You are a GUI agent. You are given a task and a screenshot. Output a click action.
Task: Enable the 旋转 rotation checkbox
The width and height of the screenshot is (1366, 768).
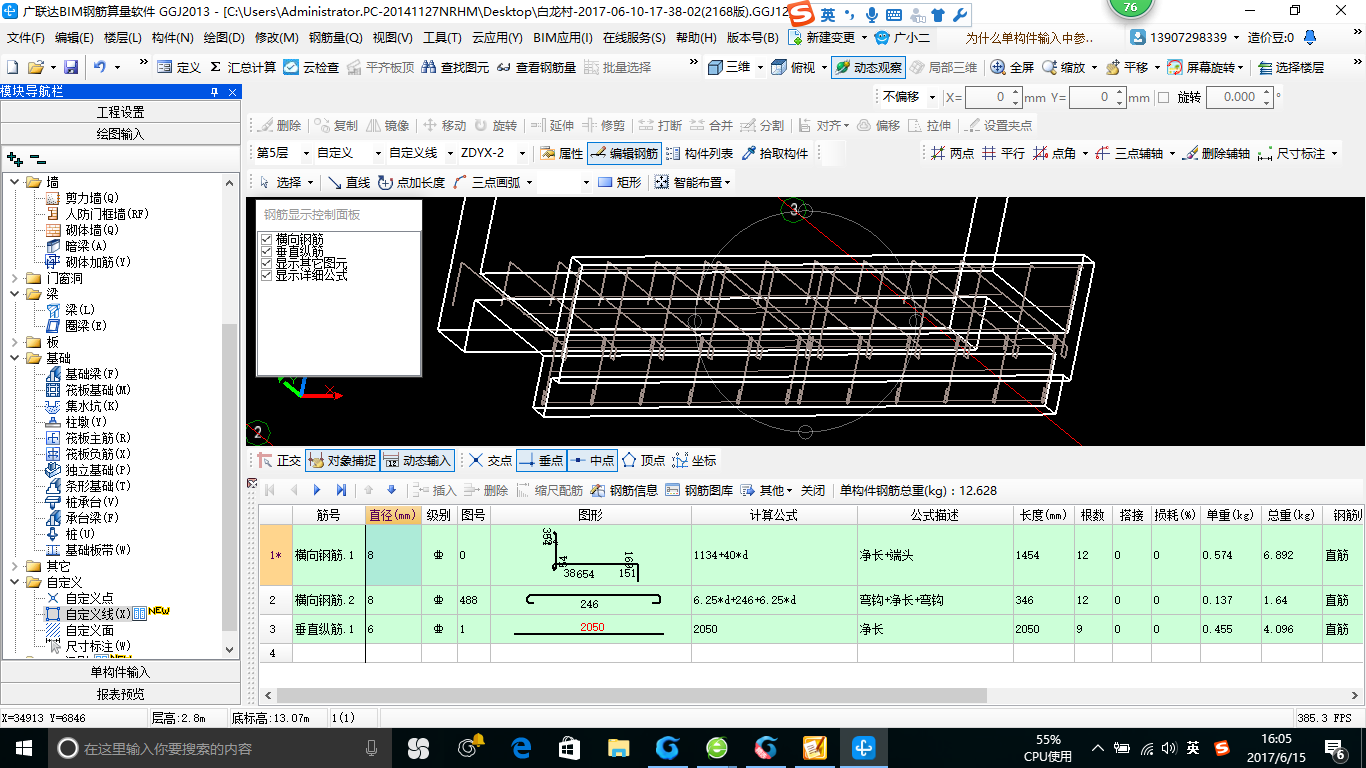pyautogui.click(x=1163, y=98)
